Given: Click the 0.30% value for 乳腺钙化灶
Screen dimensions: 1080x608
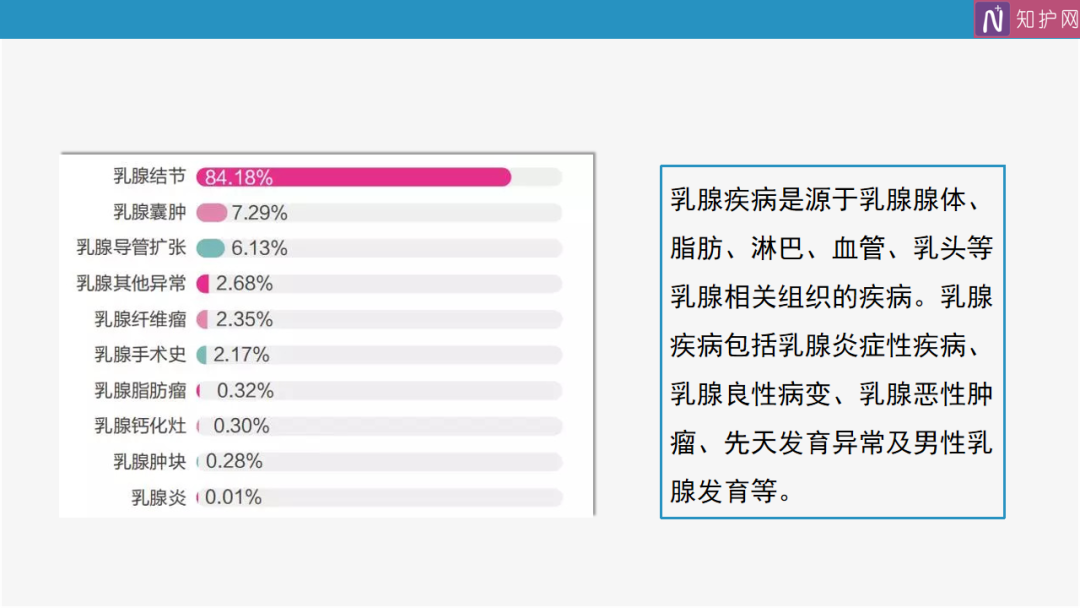Looking at the screenshot, I should point(242,426).
